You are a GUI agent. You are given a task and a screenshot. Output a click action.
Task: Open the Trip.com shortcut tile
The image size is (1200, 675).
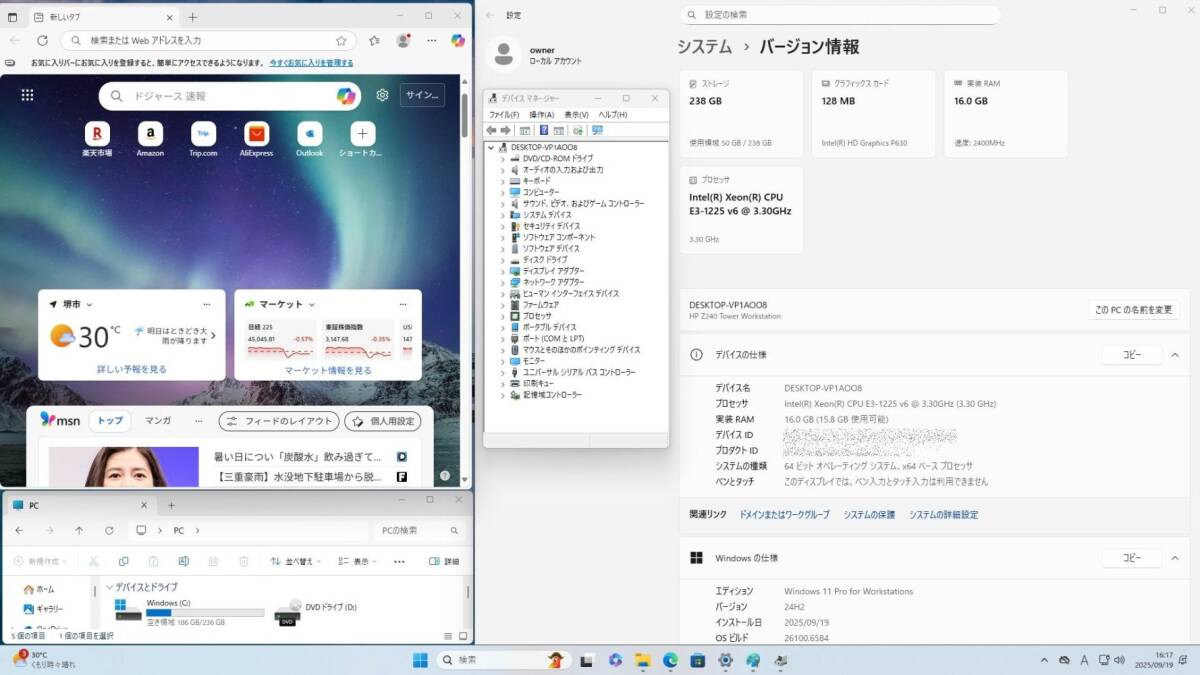(x=203, y=139)
